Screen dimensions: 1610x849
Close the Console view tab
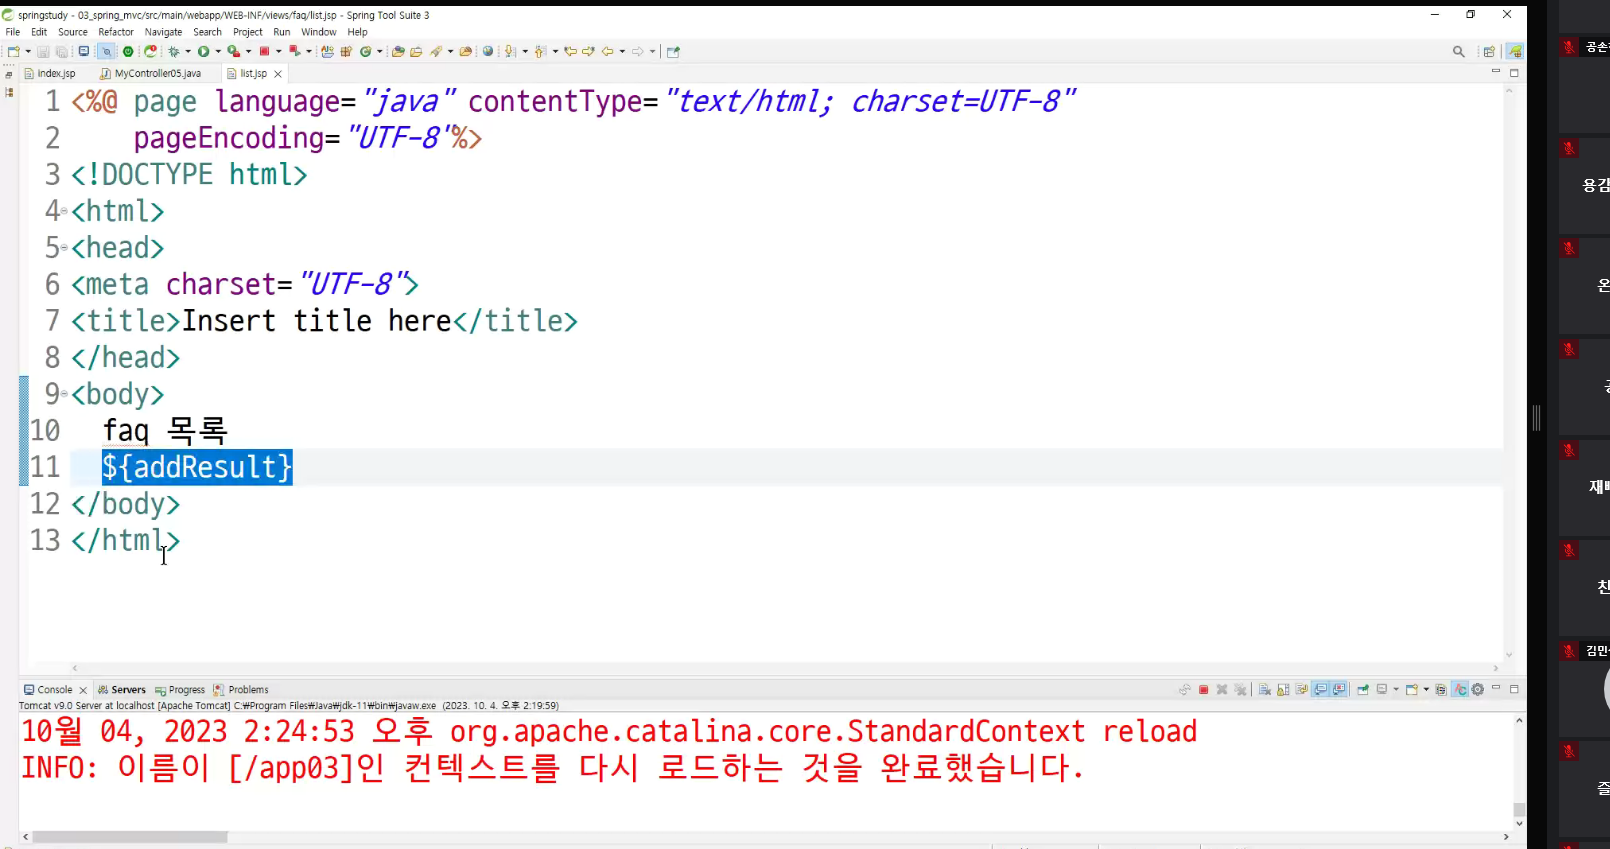coord(83,690)
